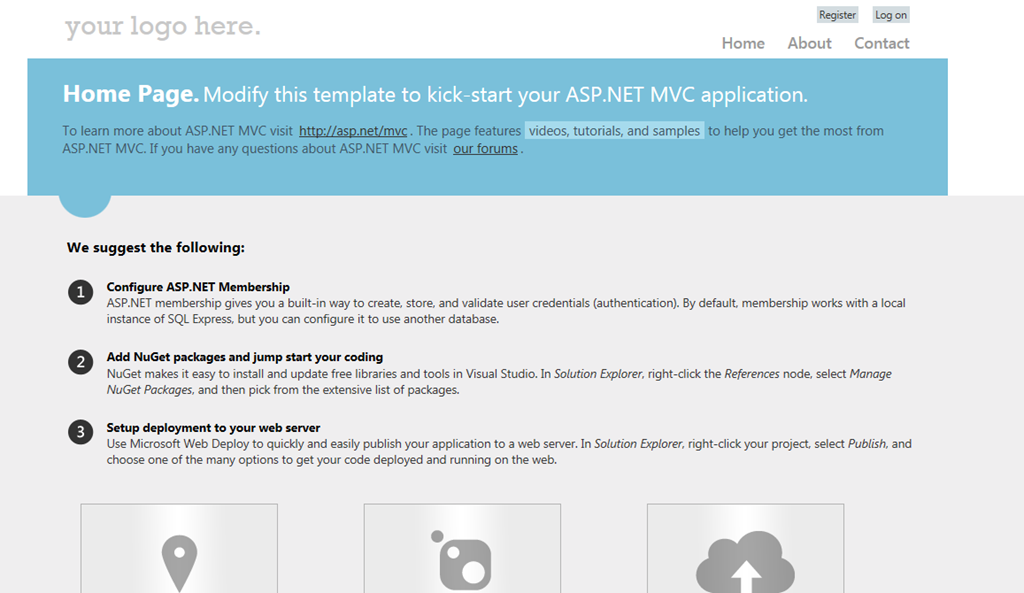Click the 'your logo here.' site logo

point(163,27)
